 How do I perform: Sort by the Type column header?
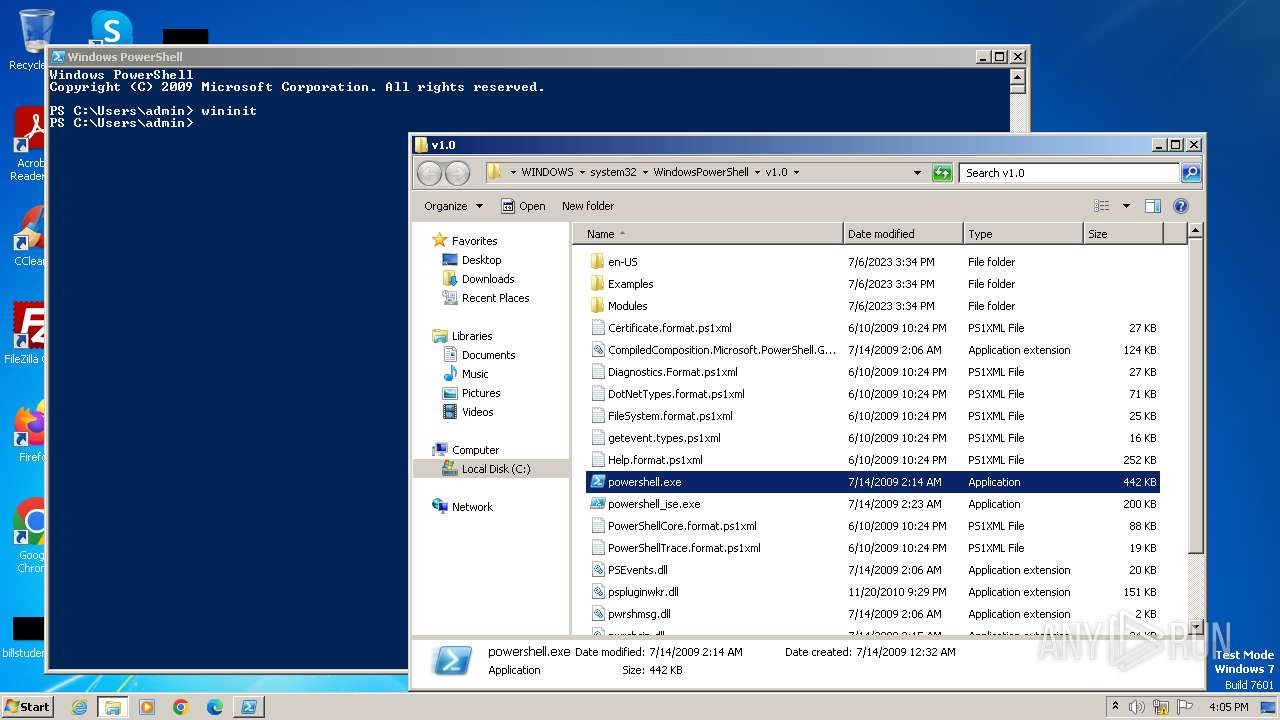(1023, 234)
